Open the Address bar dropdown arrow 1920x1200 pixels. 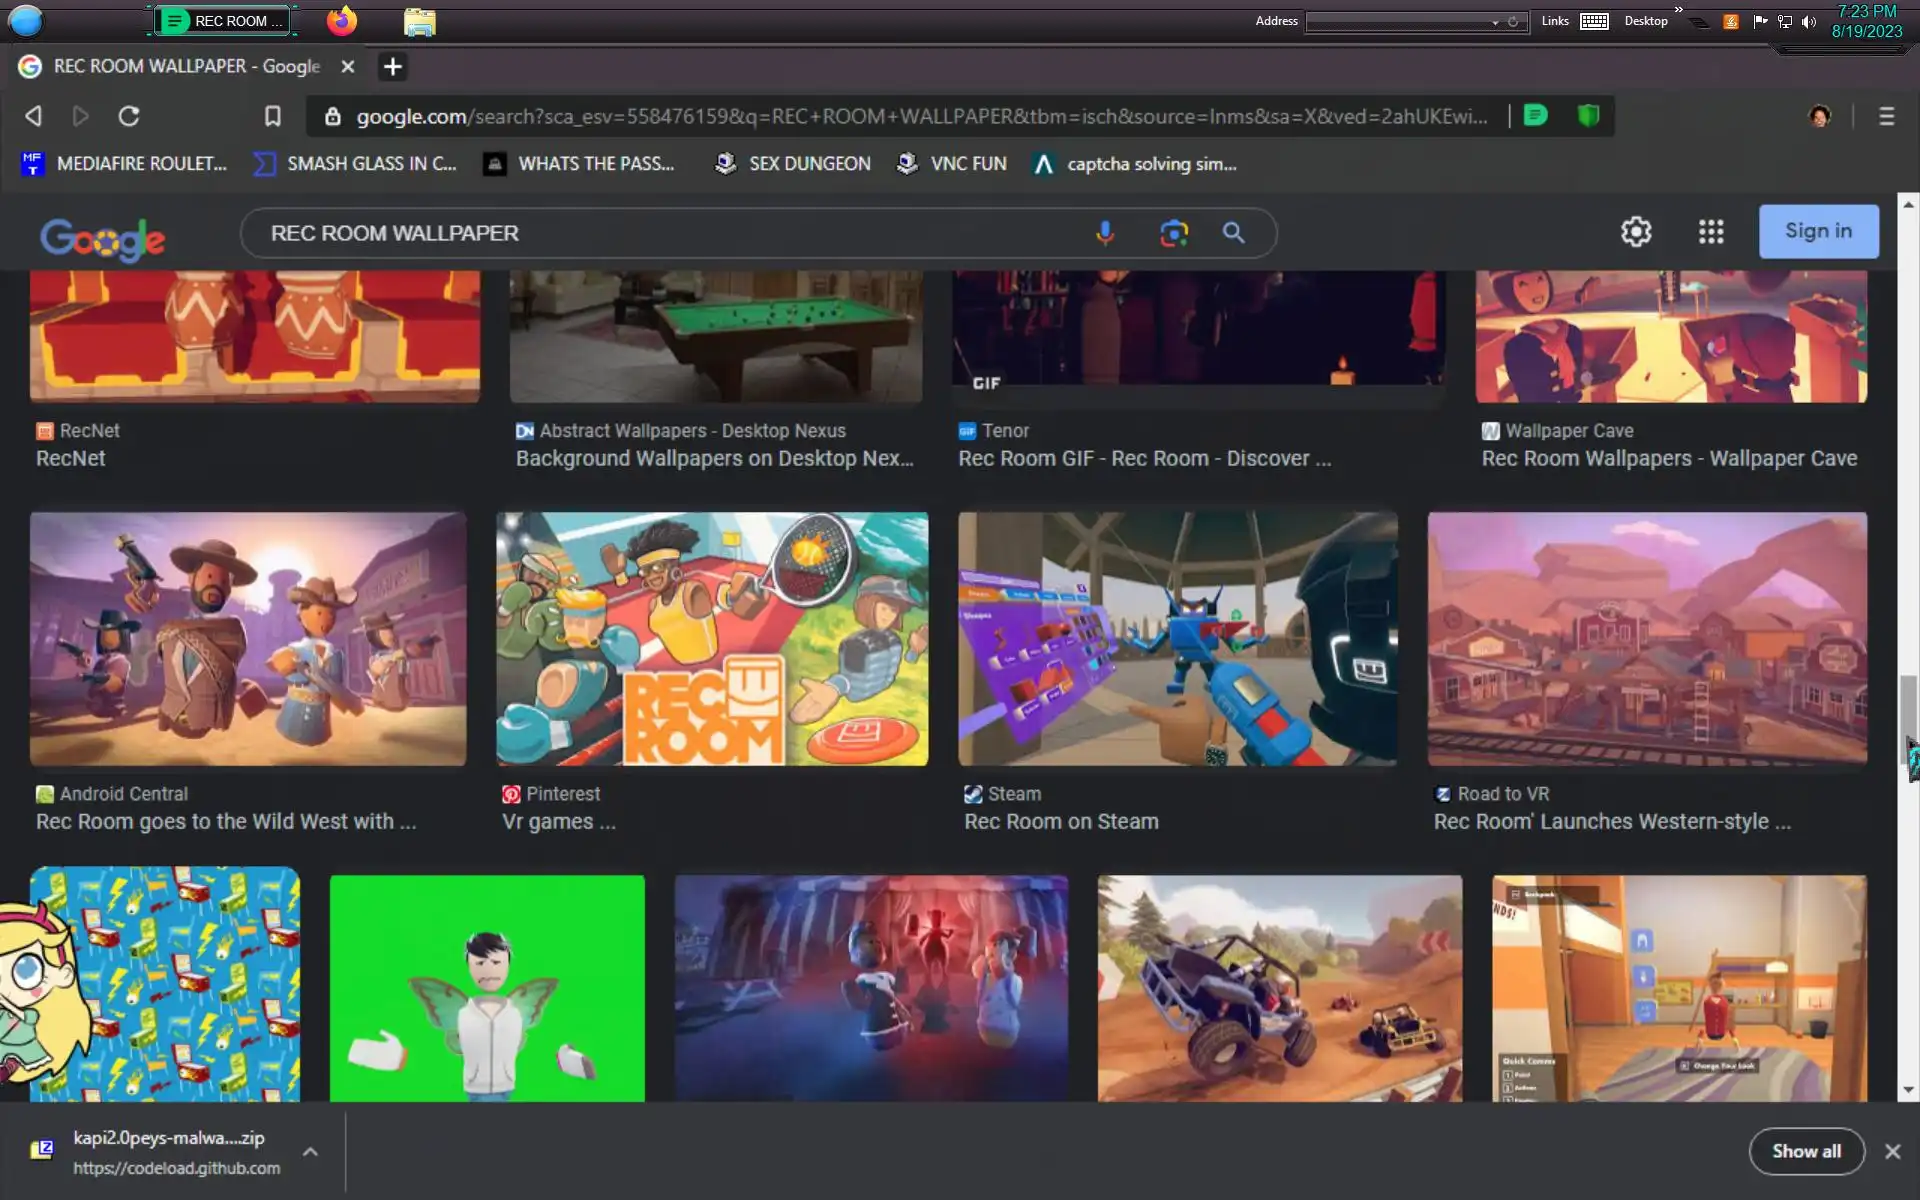[1495, 22]
